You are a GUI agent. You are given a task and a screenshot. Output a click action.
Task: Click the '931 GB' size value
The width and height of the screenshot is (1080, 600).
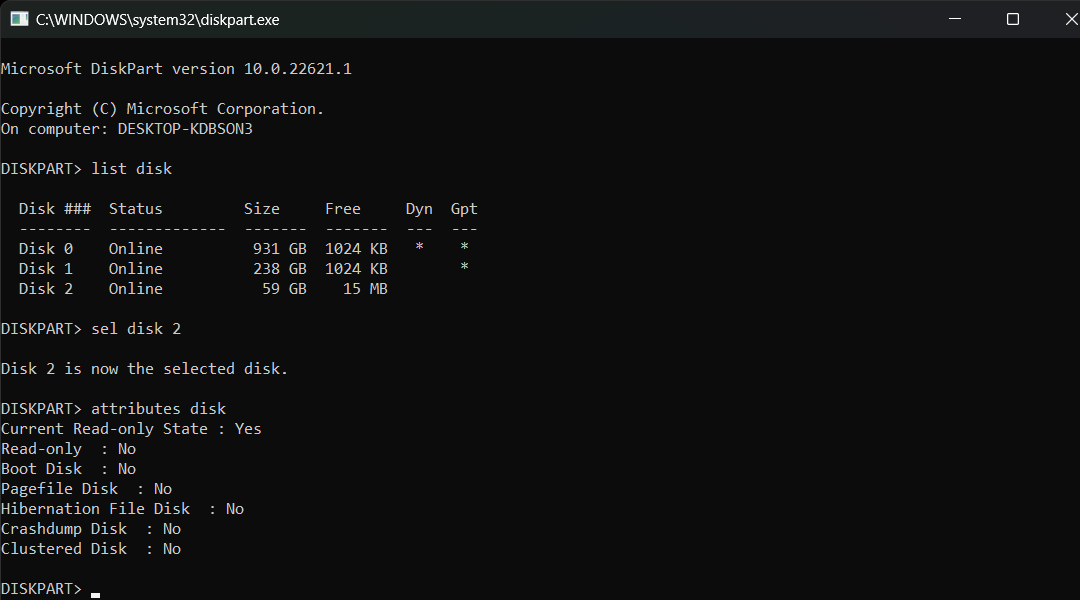pos(280,249)
